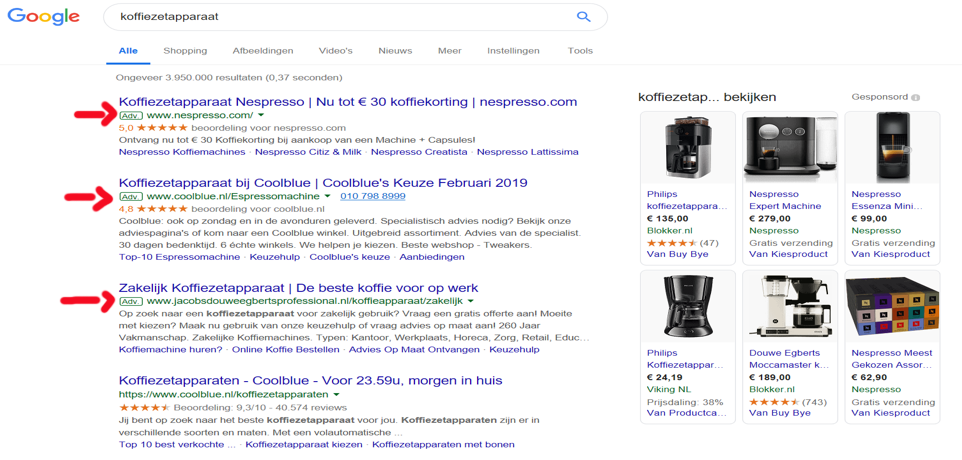Open Nespresso Creatista sitelink

(x=419, y=152)
